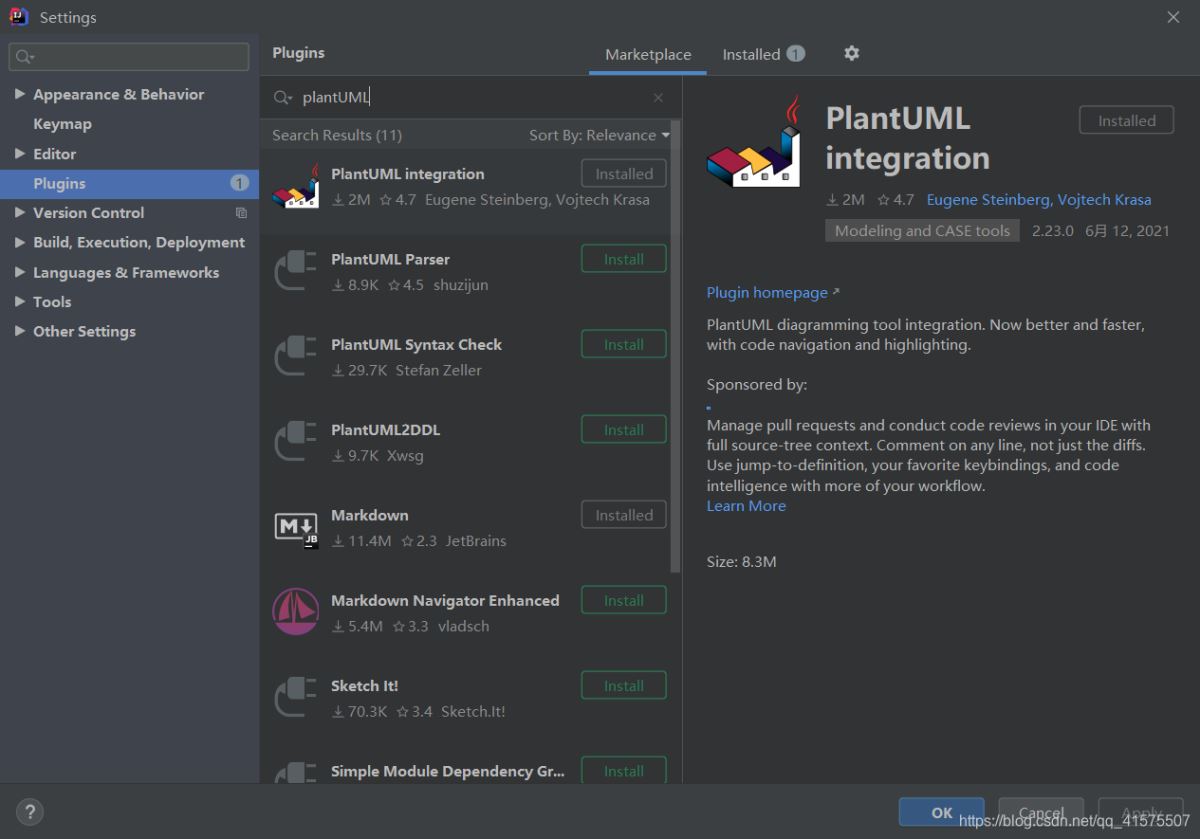Switch to the Marketplace tab
Viewport: 1200px width, 839px height.
tap(648, 55)
